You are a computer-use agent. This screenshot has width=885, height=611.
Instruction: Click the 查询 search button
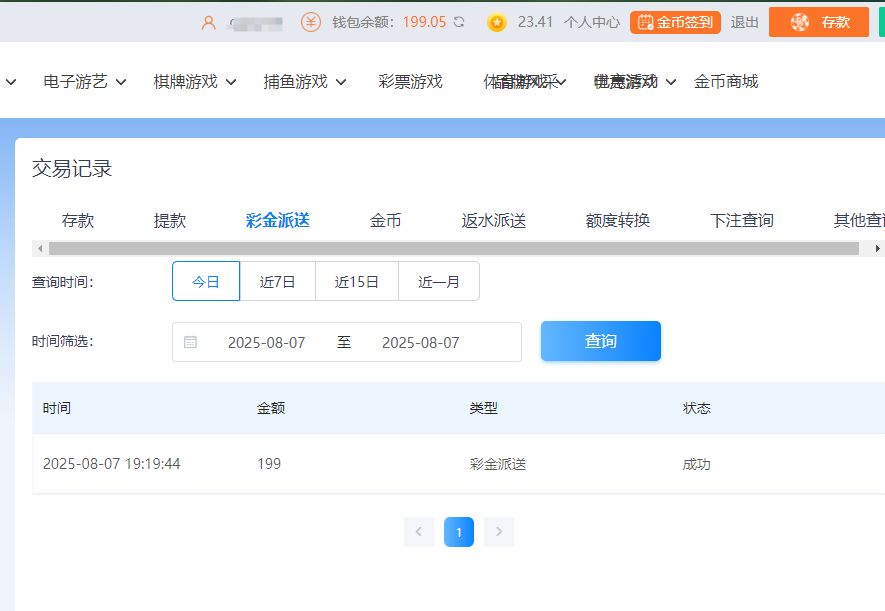(600, 341)
